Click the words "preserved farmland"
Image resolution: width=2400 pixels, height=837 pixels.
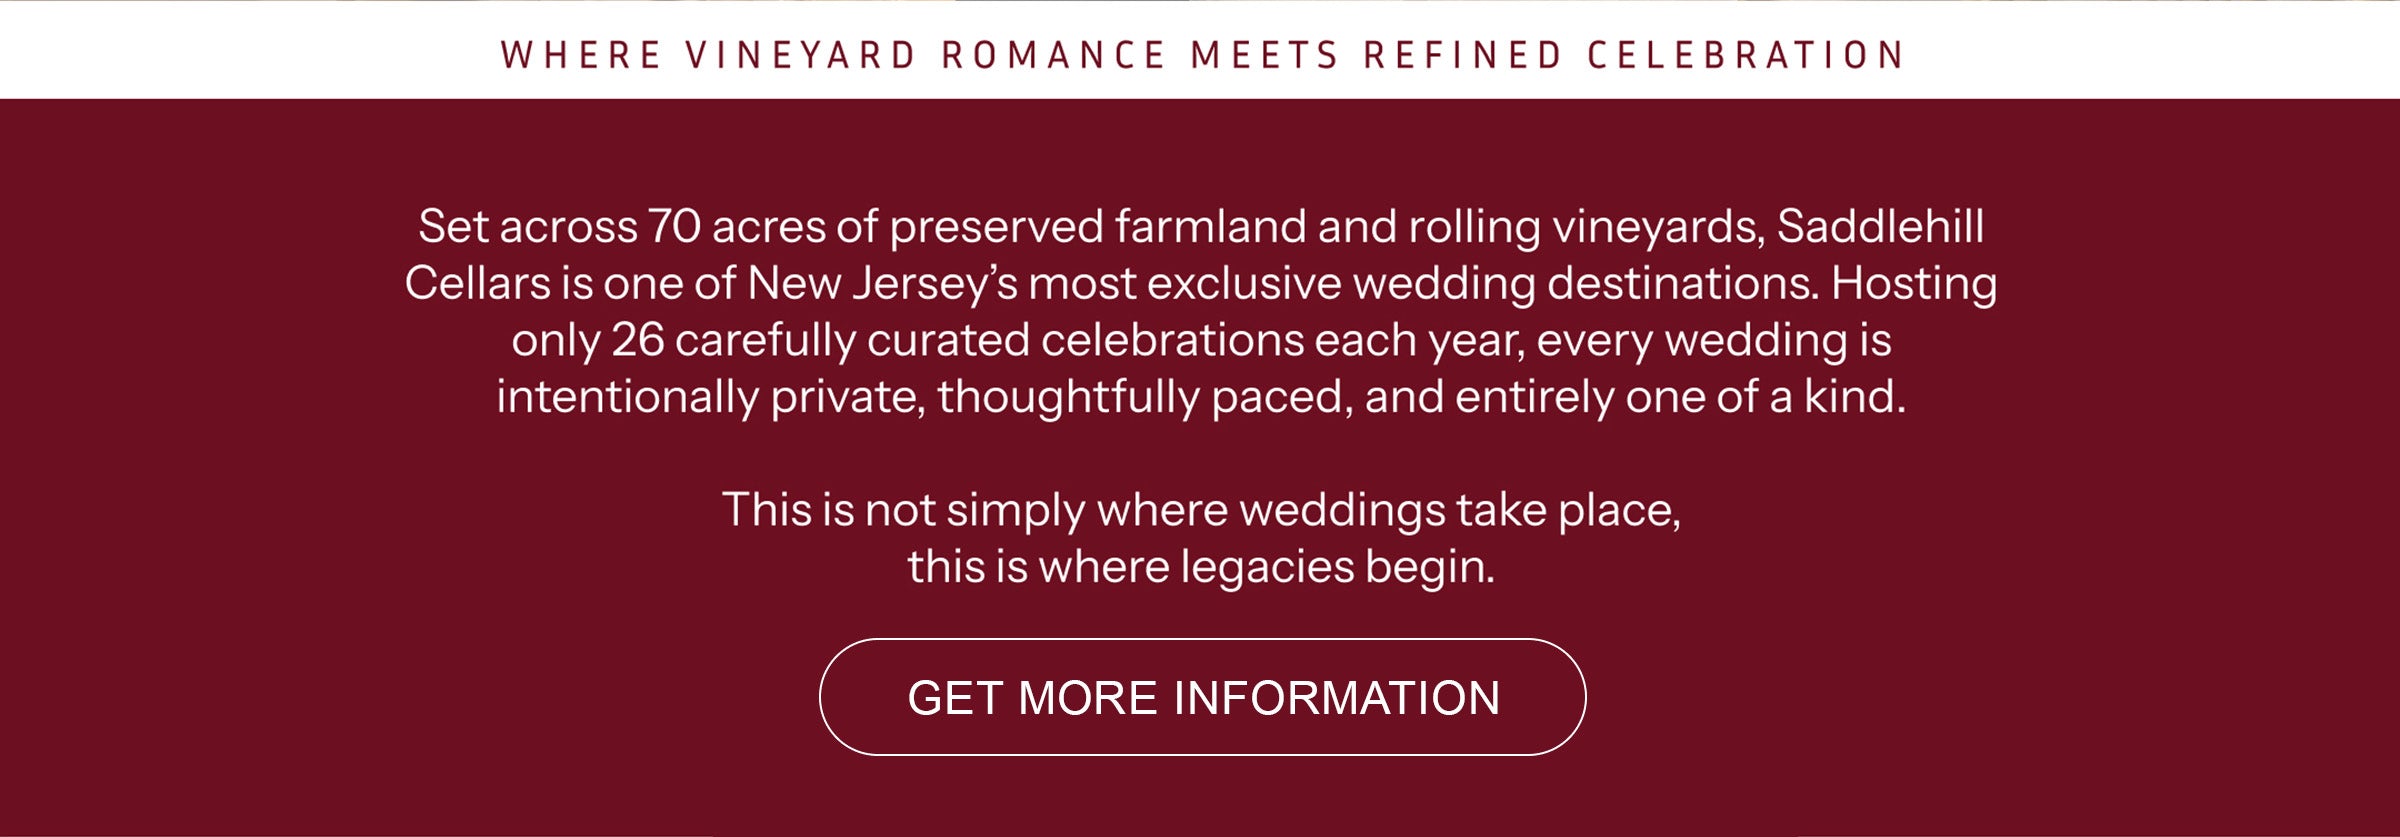click(1097, 227)
